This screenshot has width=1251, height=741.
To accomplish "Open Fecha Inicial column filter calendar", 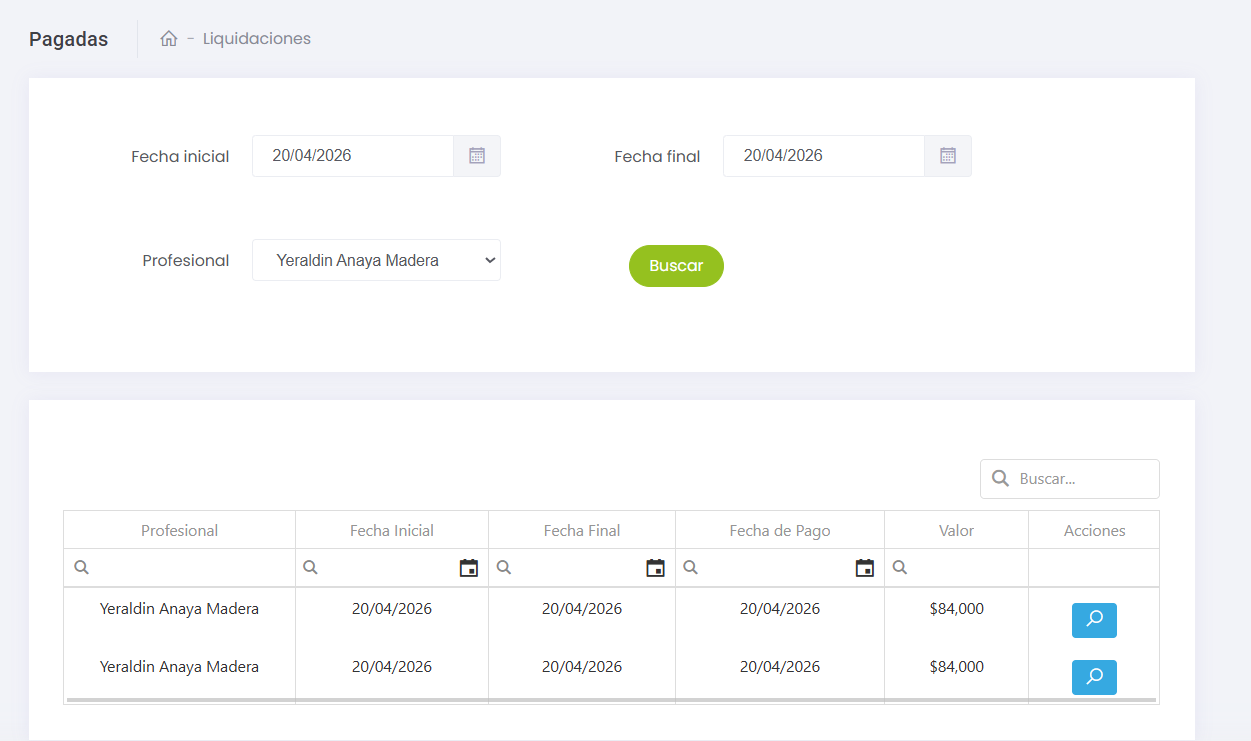I will (468, 568).
